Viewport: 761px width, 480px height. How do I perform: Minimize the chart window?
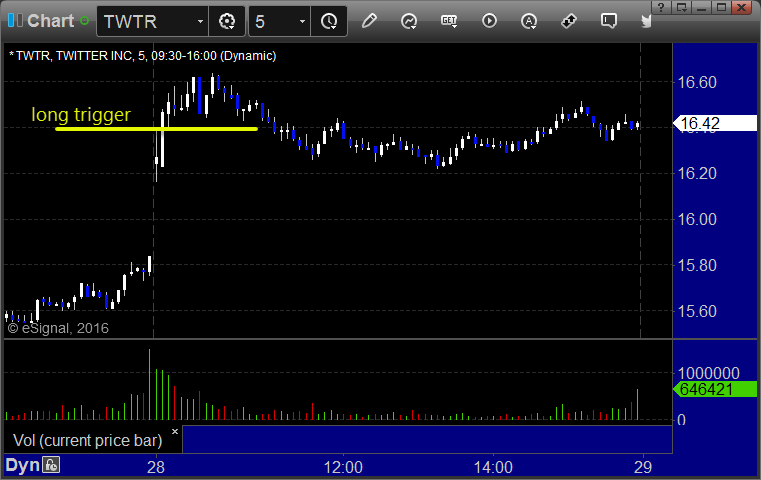click(x=701, y=7)
